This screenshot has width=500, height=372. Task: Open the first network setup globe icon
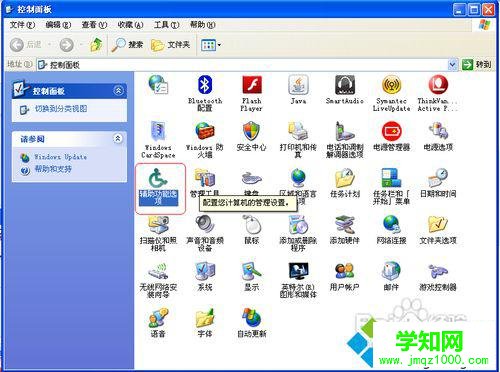pyautogui.click(x=158, y=85)
